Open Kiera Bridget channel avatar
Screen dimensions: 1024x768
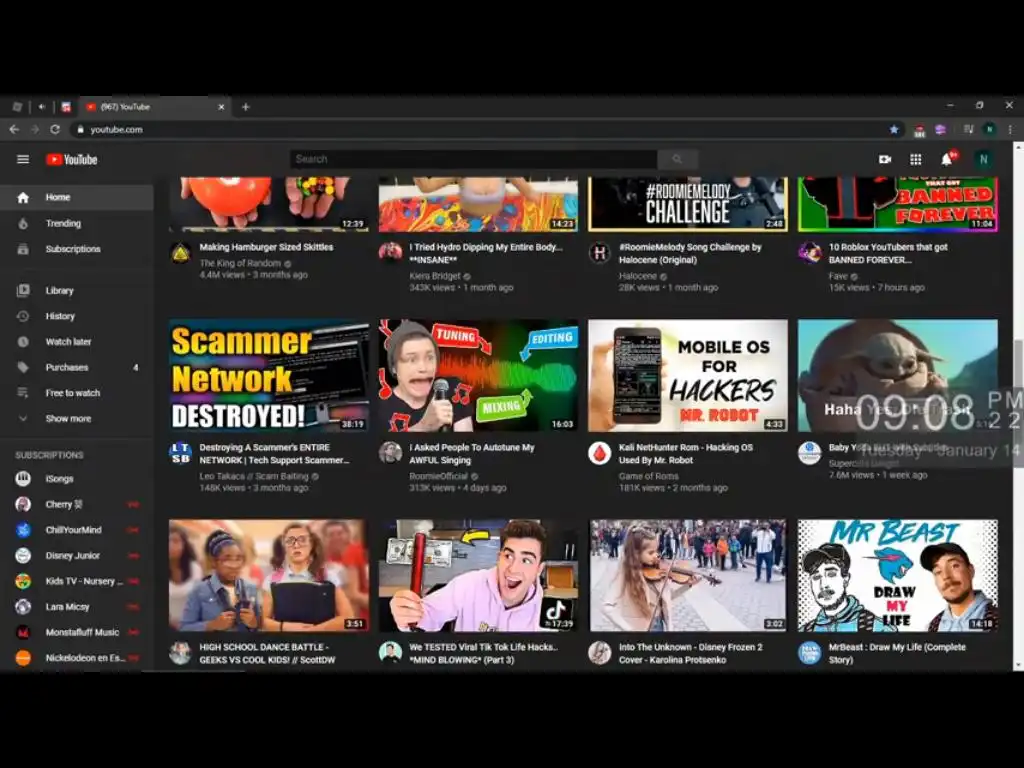391,252
